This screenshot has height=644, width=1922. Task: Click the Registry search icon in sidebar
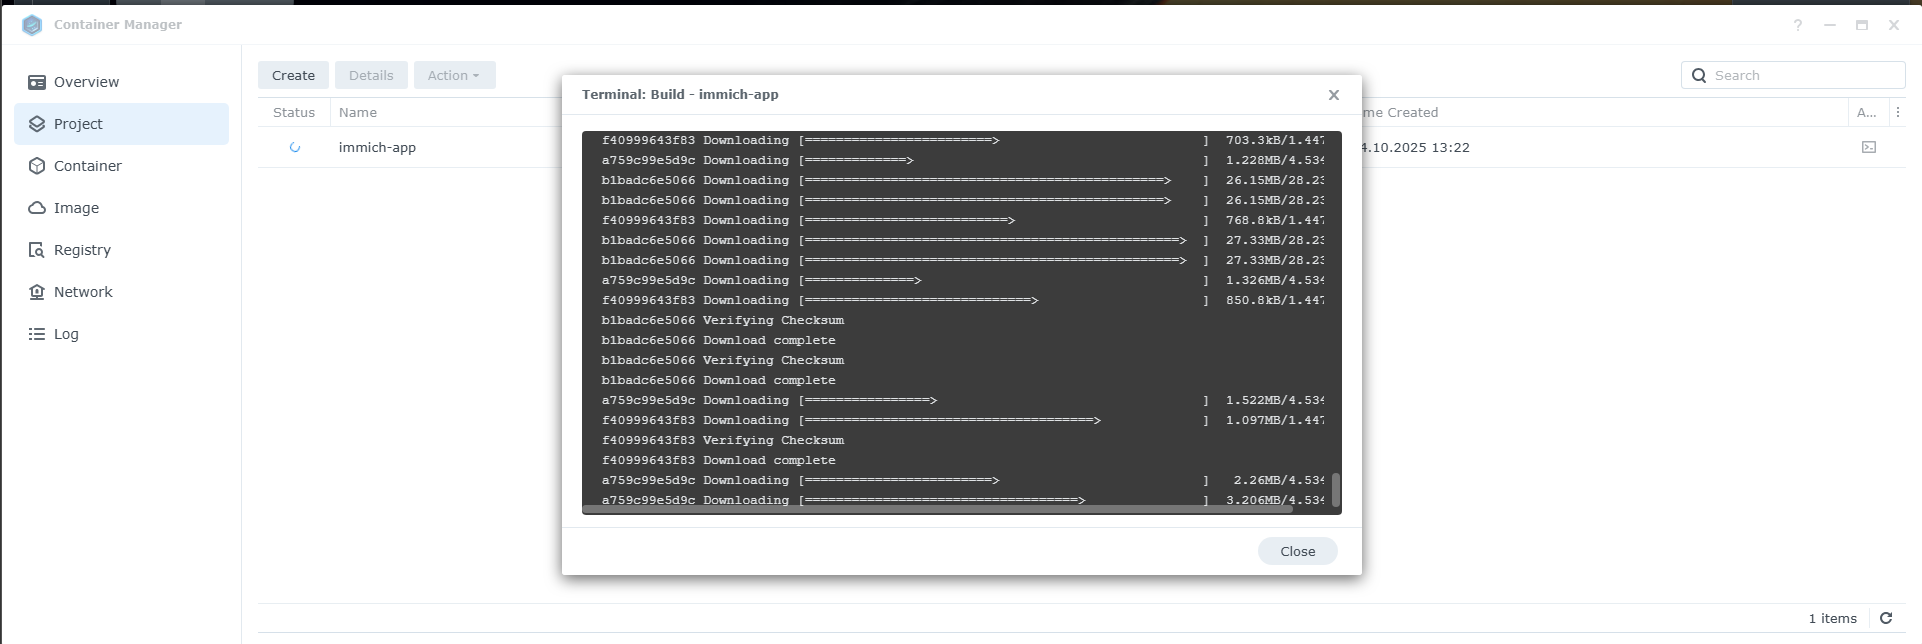click(37, 250)
